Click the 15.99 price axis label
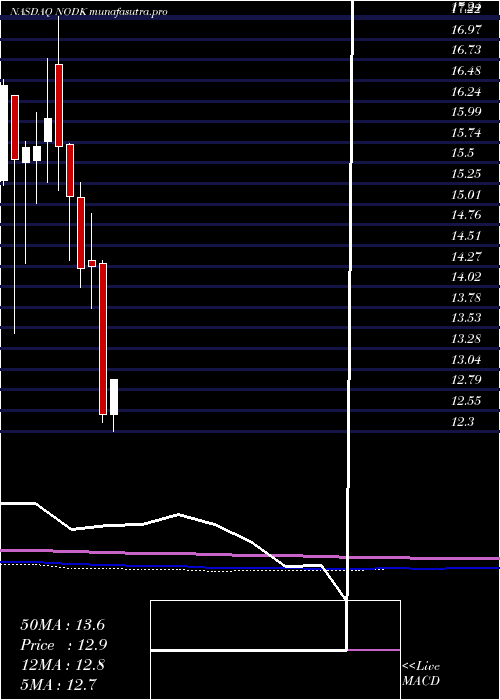This screenshot has width=500, height=700. click(467, 112)
